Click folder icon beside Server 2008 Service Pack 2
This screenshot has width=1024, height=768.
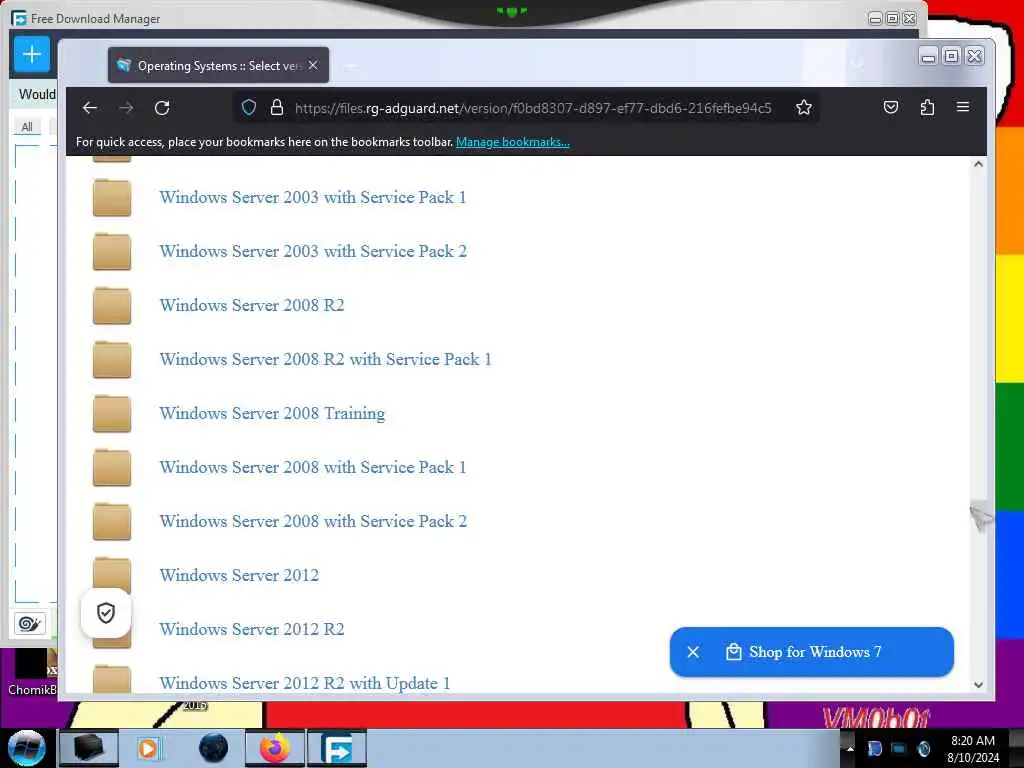112,521
